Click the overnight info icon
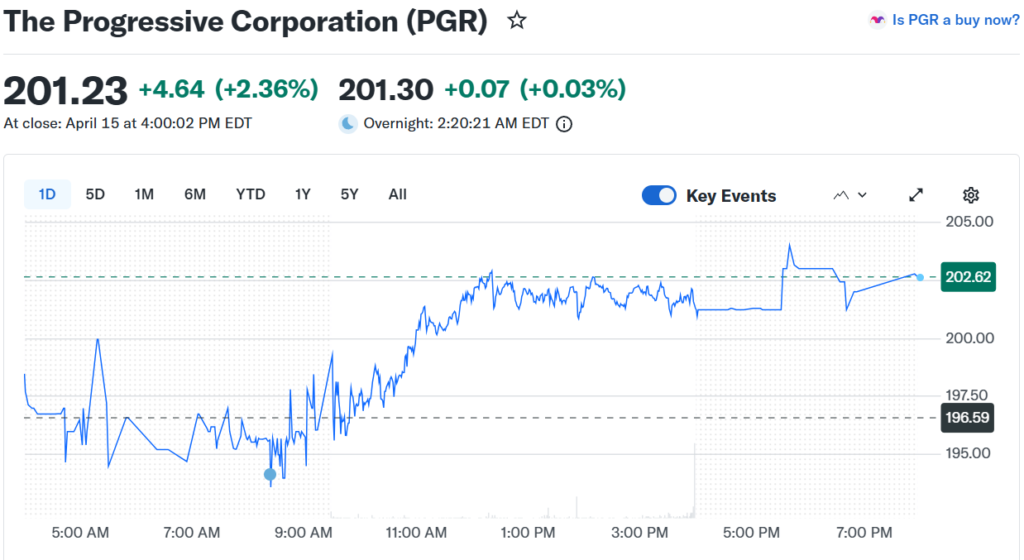The height and width of the screenshot is (560, 1024). tap(564, 124)
